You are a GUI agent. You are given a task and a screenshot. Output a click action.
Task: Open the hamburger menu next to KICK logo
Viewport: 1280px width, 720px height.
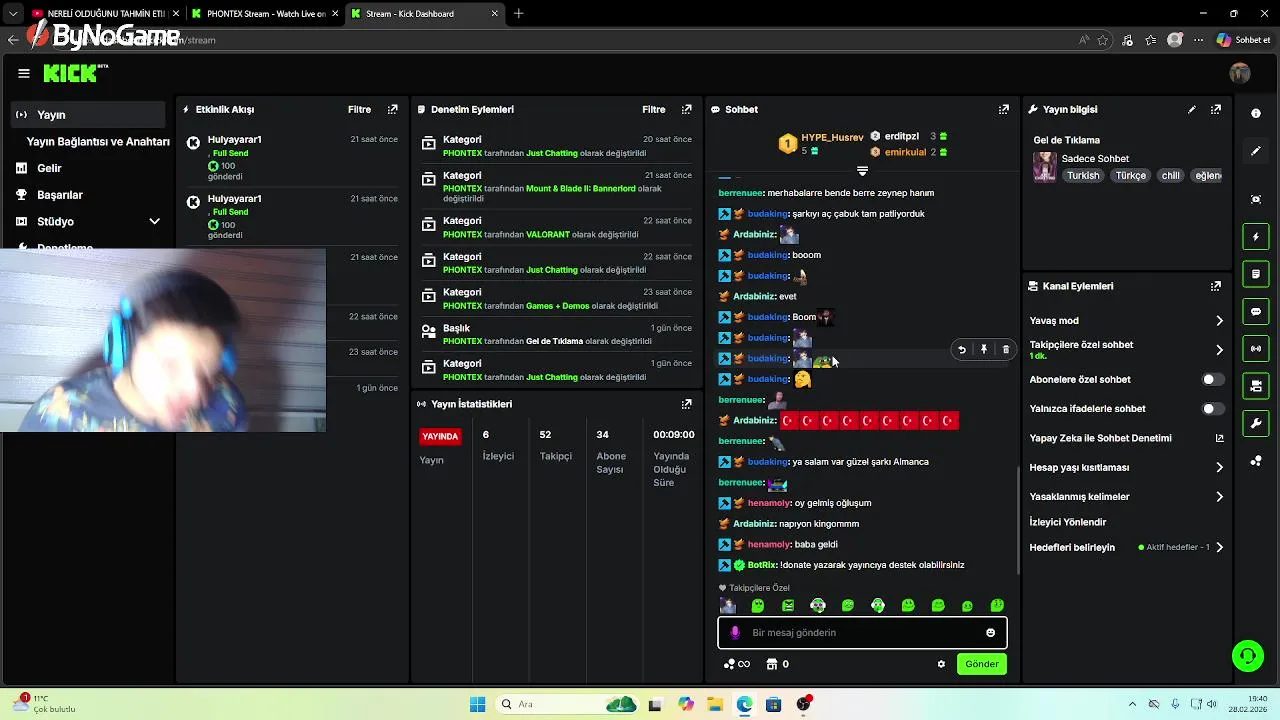click(x=24, y=73)
